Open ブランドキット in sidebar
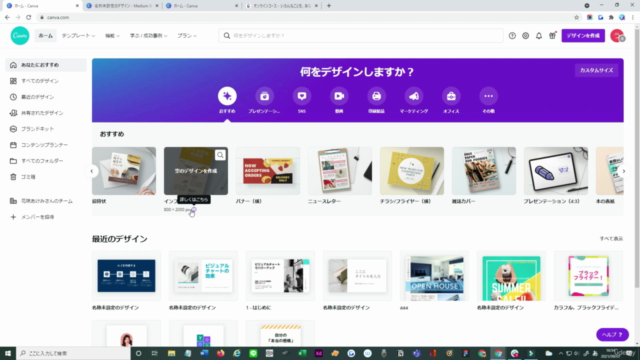Image resolution: width=640 pixels, height=360 pixels. (x=46, y=129)
